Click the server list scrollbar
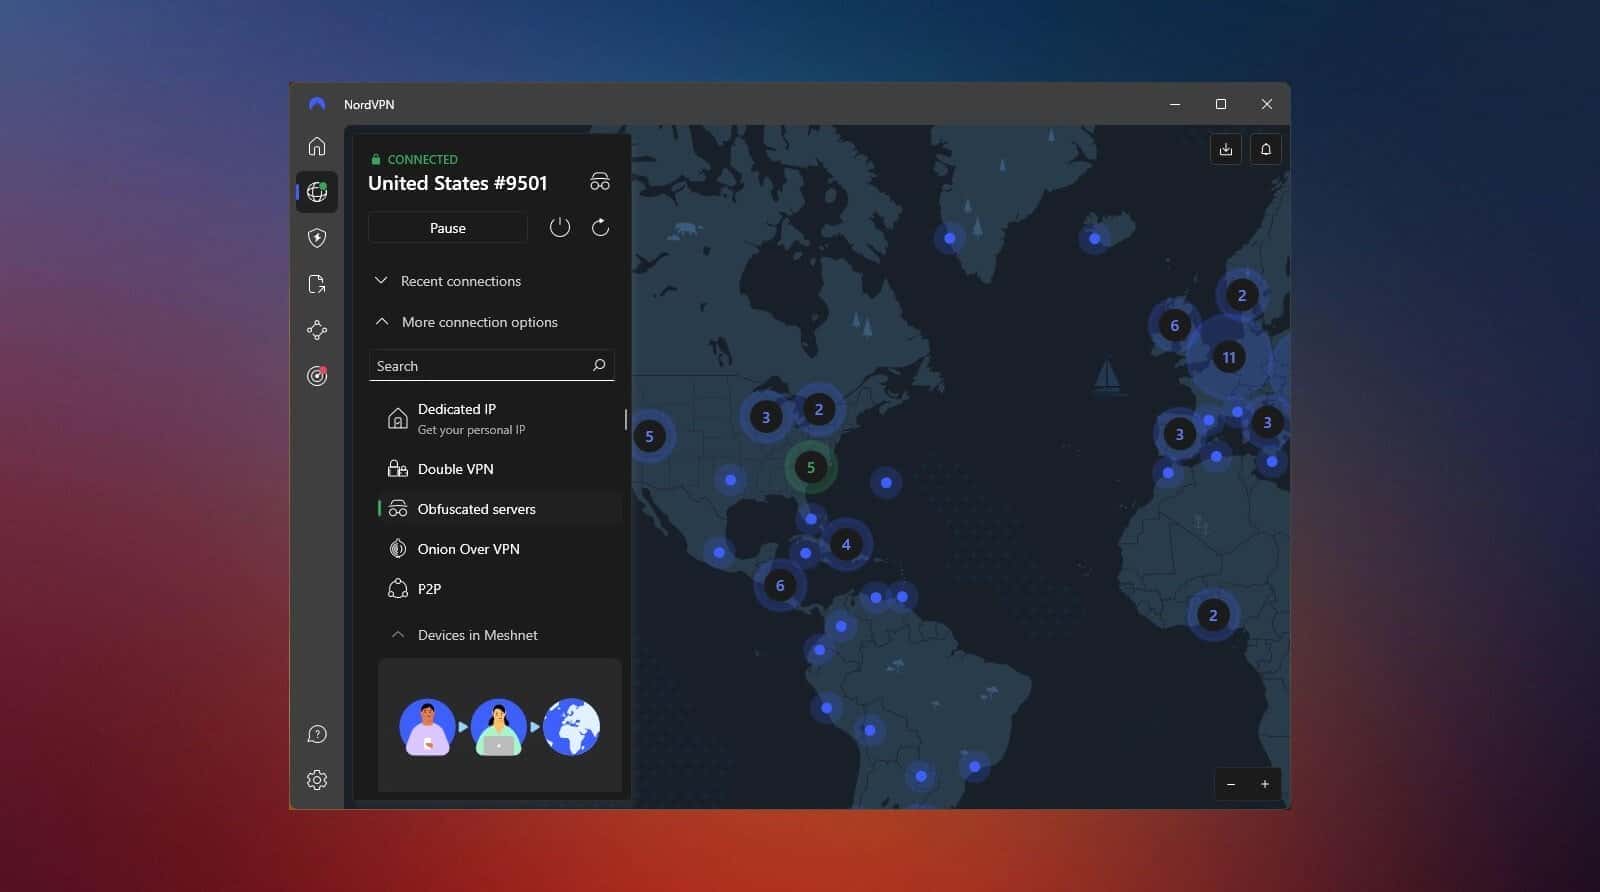Screen dimensions: 1600x892 pos(626,419)
